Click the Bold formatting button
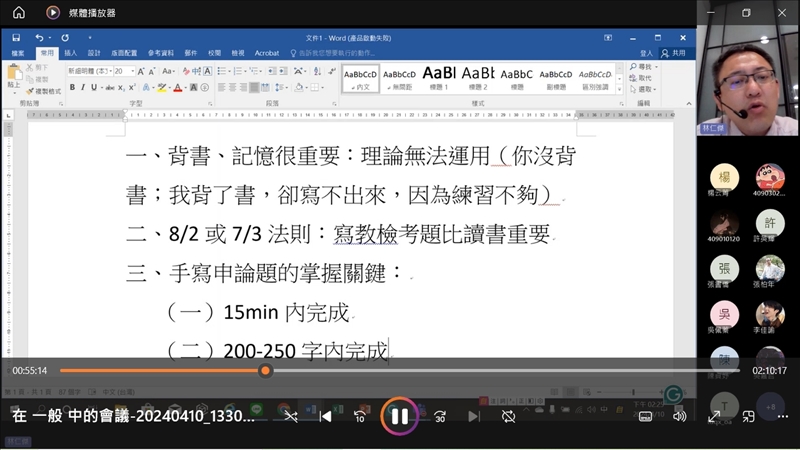Viewport: 800px width, 450px height. [73, 88]
